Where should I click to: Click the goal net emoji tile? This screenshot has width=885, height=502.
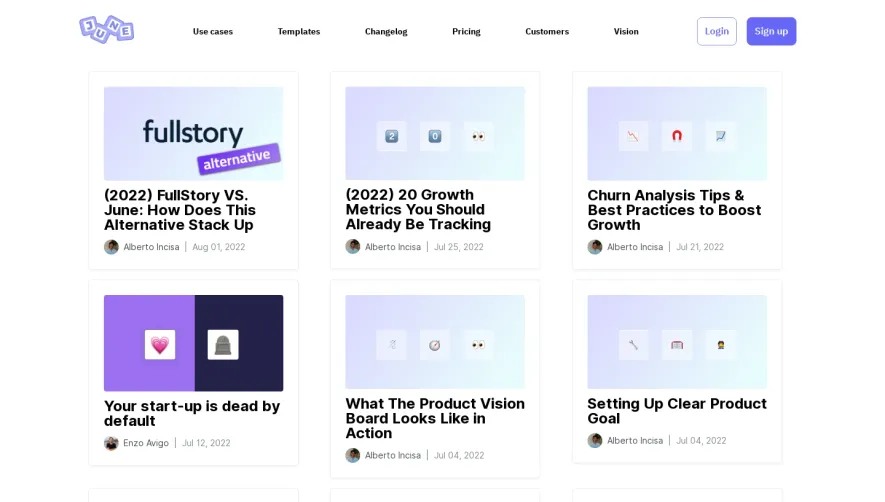[x=677, y=345]
